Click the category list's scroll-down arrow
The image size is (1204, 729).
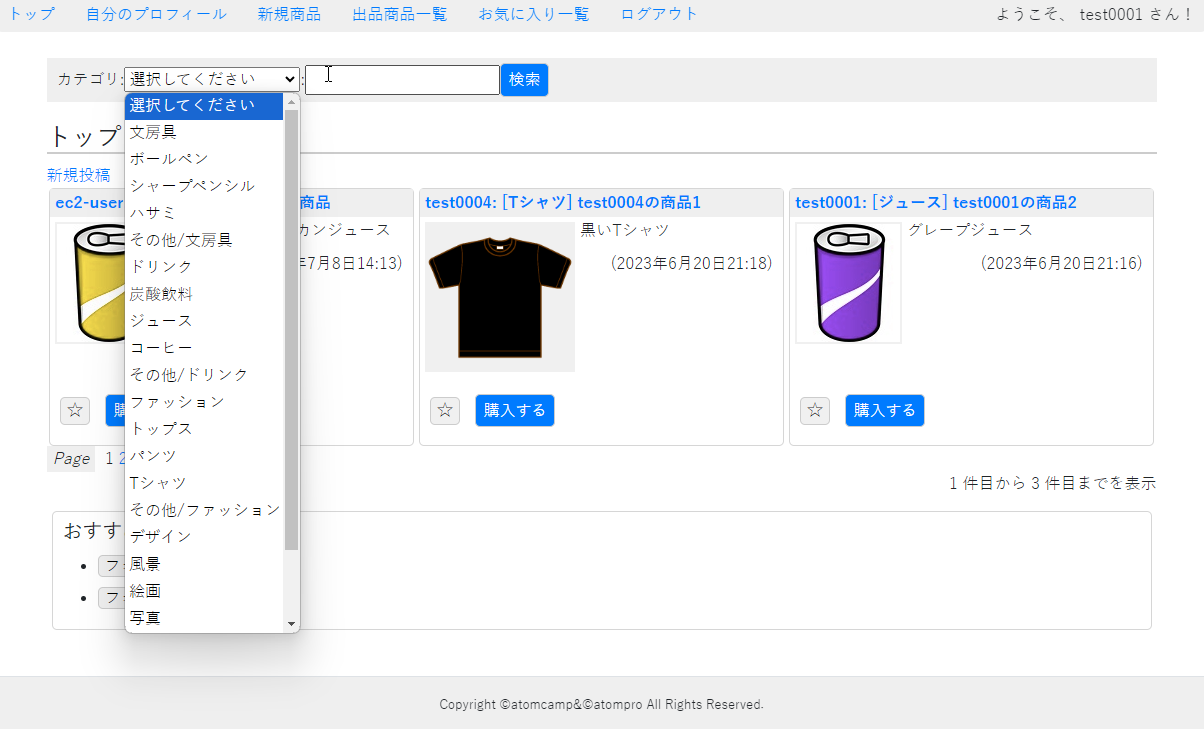[x=292, y=624]
